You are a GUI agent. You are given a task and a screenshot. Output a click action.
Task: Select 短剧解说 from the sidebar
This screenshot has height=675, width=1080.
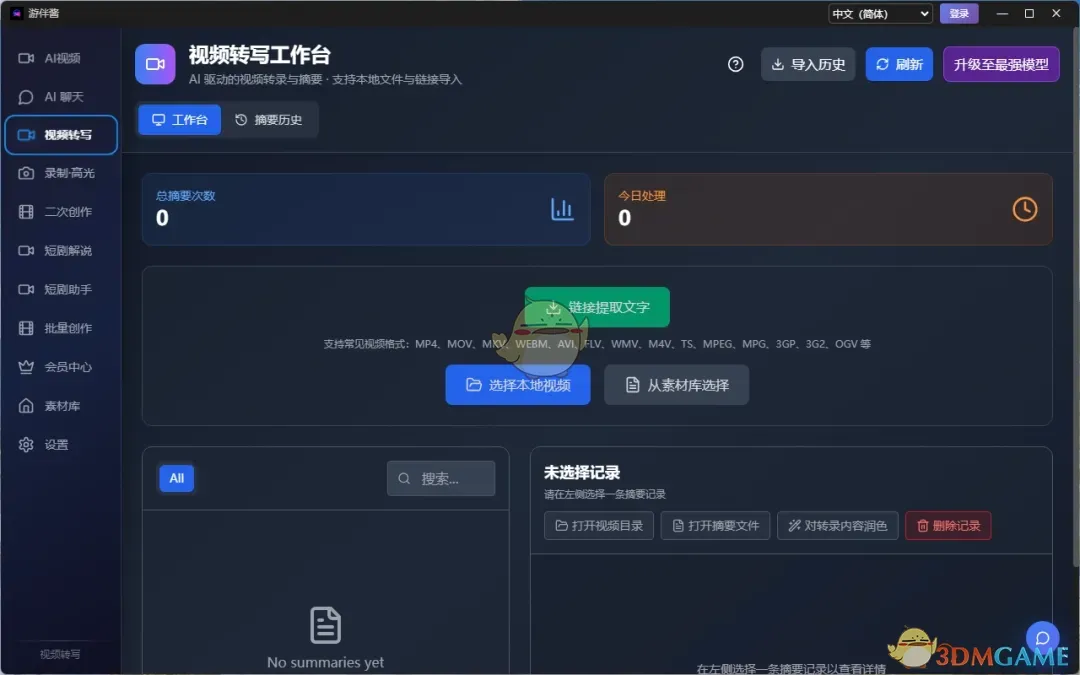pos(60,250)
